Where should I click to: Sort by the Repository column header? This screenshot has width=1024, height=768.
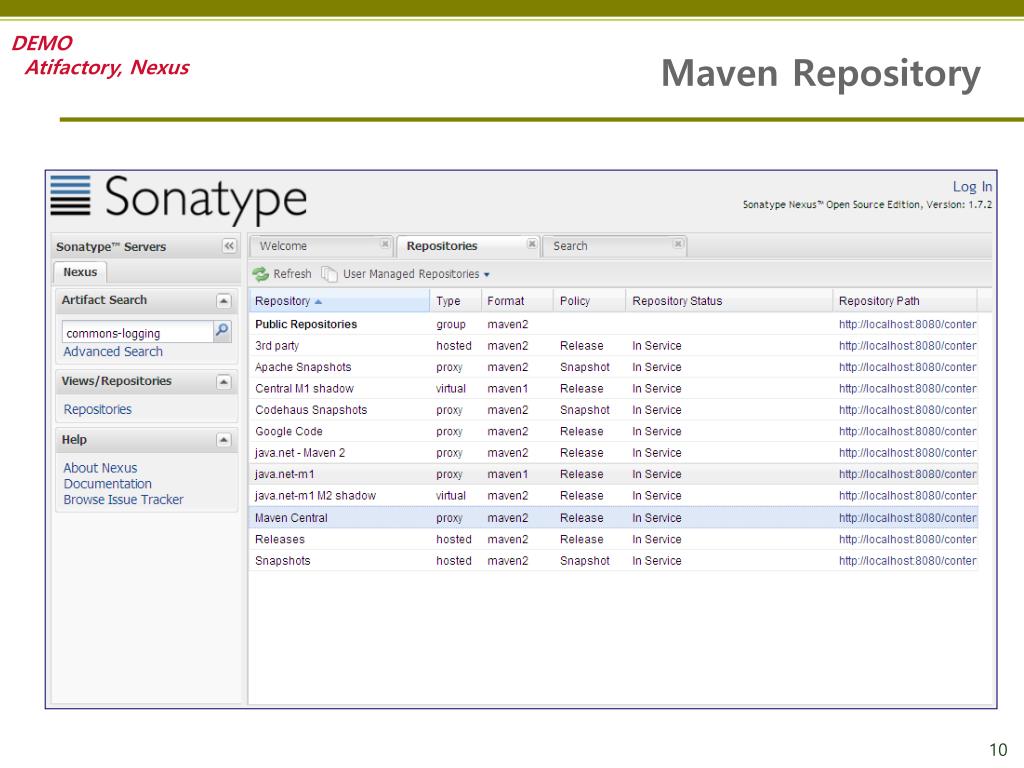click(339, 301)
